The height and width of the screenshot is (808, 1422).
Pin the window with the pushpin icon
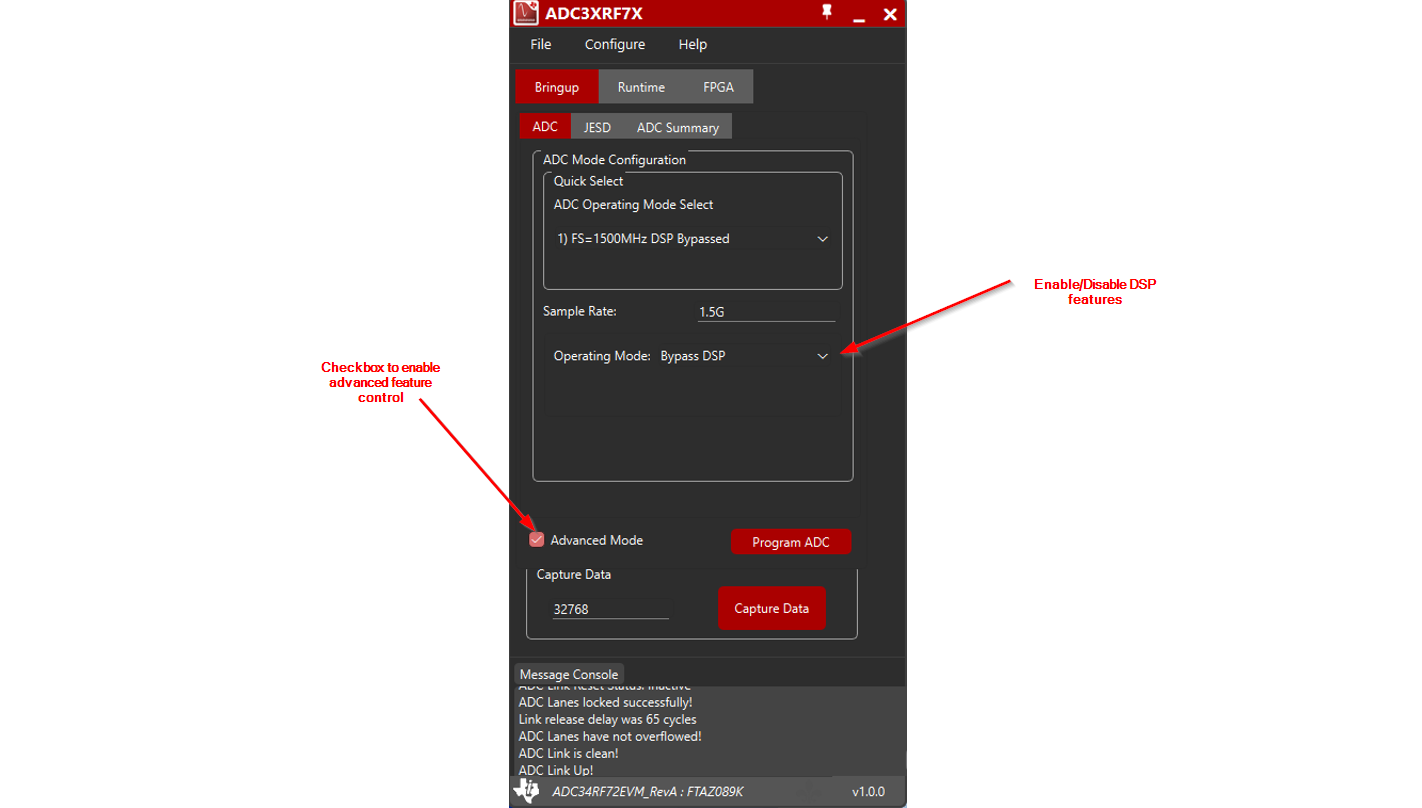[827, 13]
